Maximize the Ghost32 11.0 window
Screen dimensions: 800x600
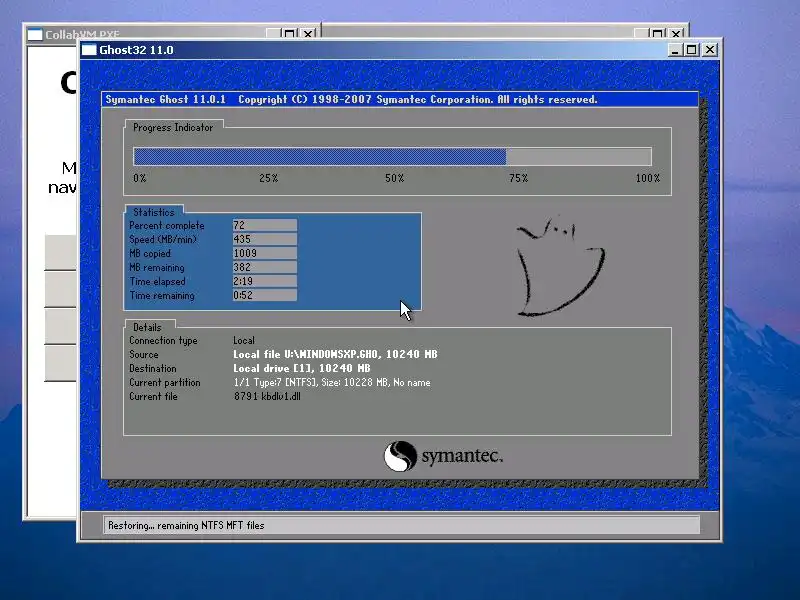point(691,49)
